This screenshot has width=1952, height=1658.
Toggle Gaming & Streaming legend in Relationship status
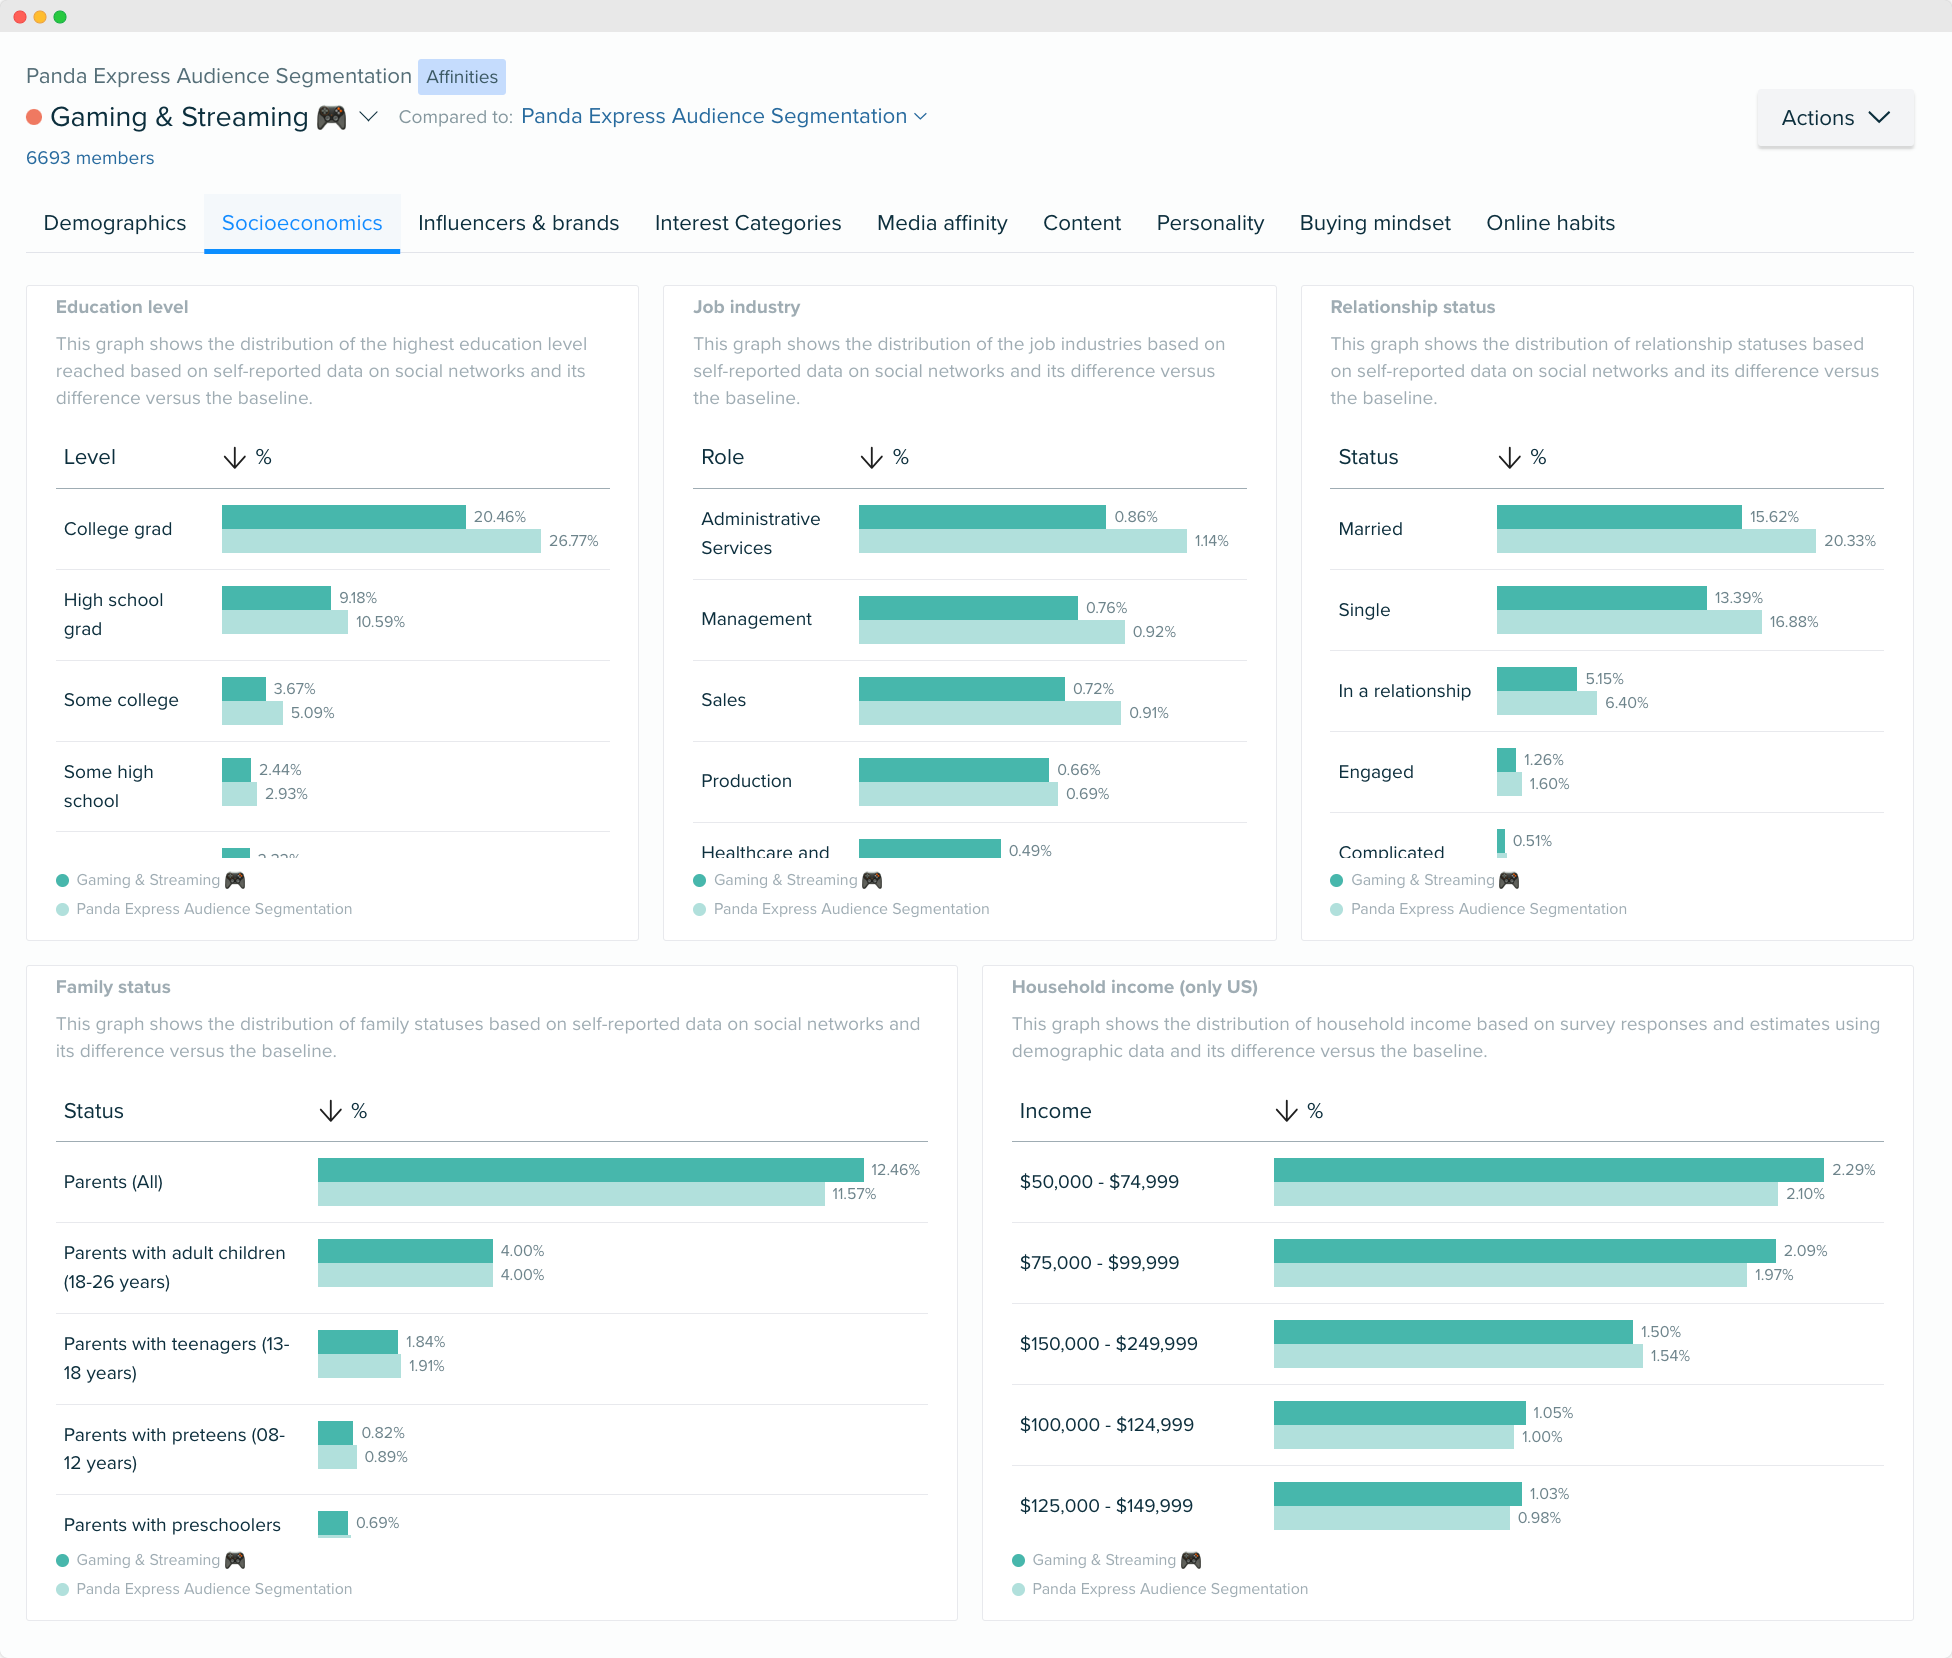click(1425, 880)
